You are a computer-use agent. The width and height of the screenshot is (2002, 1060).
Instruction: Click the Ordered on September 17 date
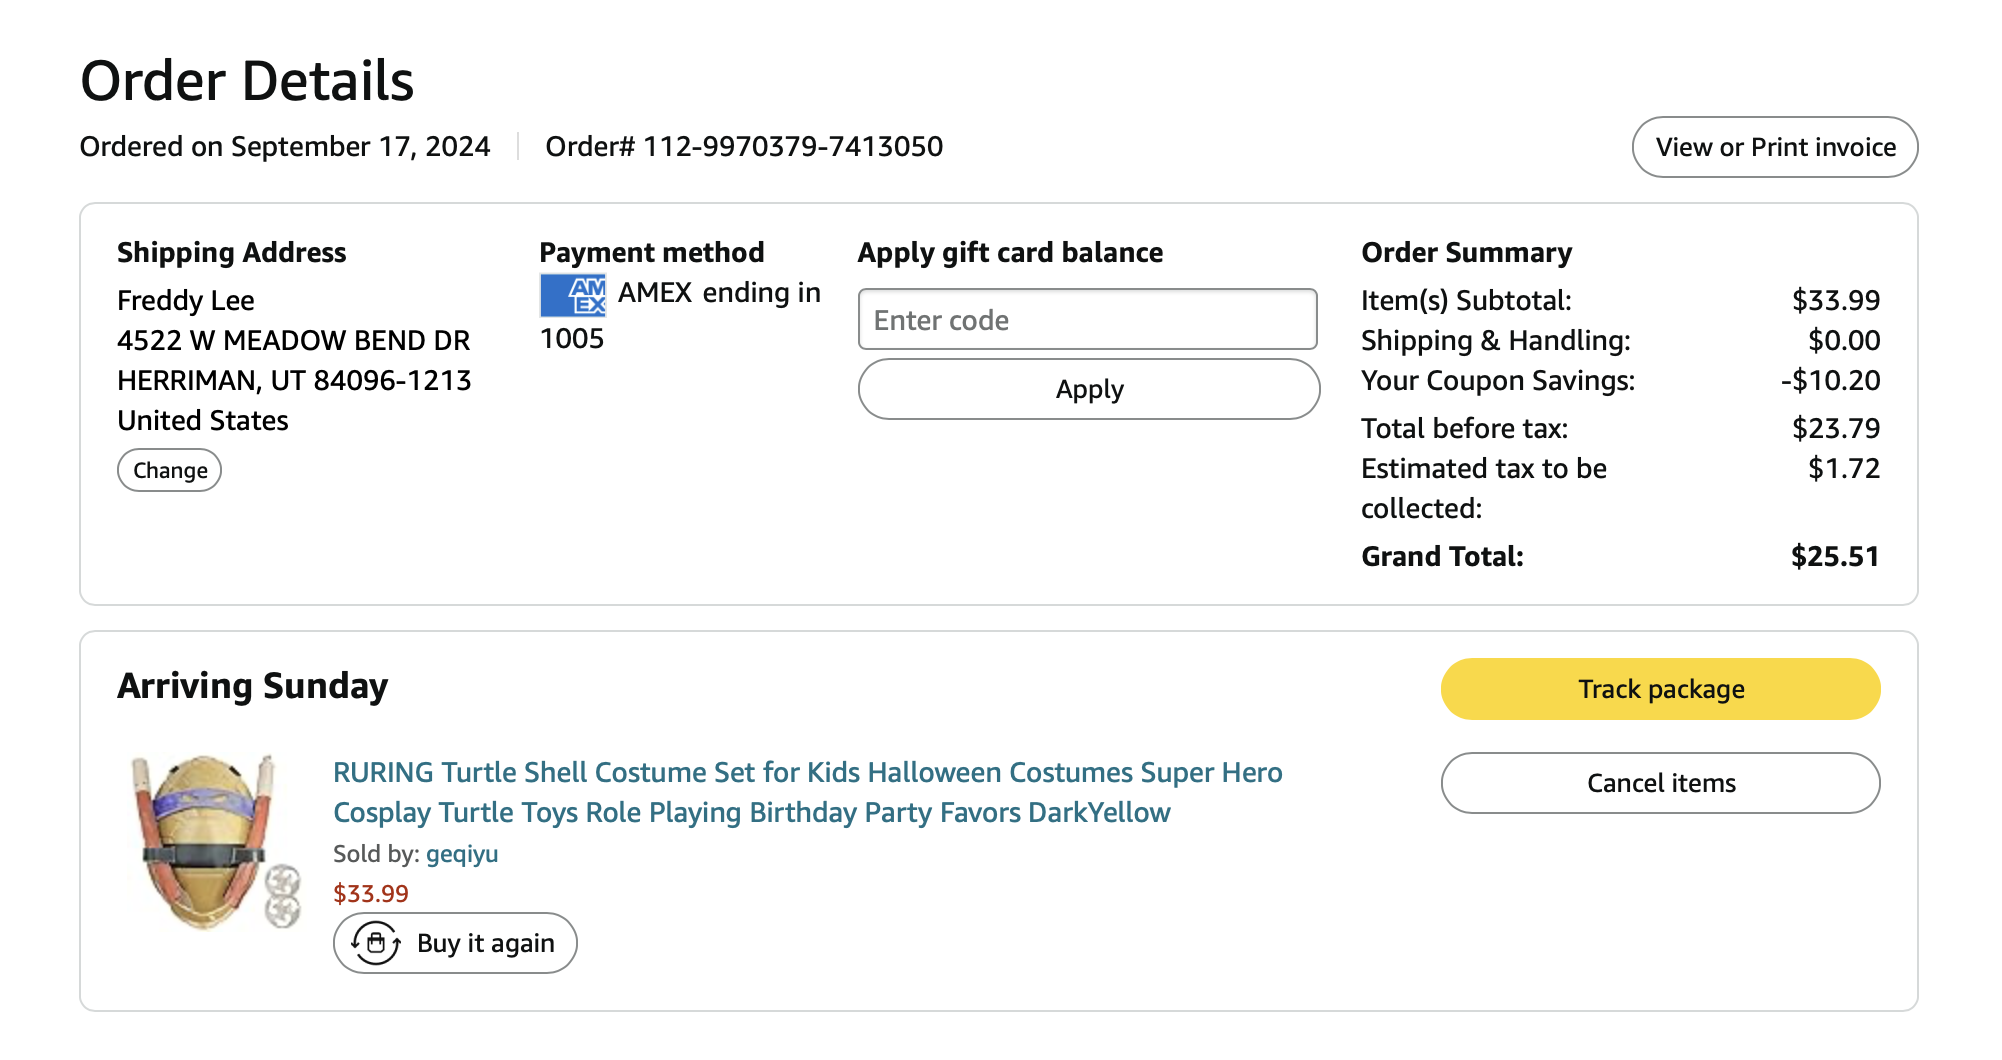[x=285, y=147]
